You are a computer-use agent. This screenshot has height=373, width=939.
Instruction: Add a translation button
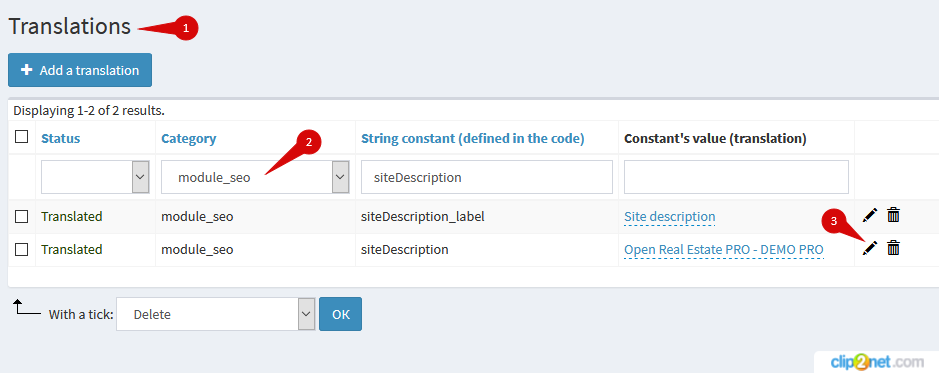80,70
